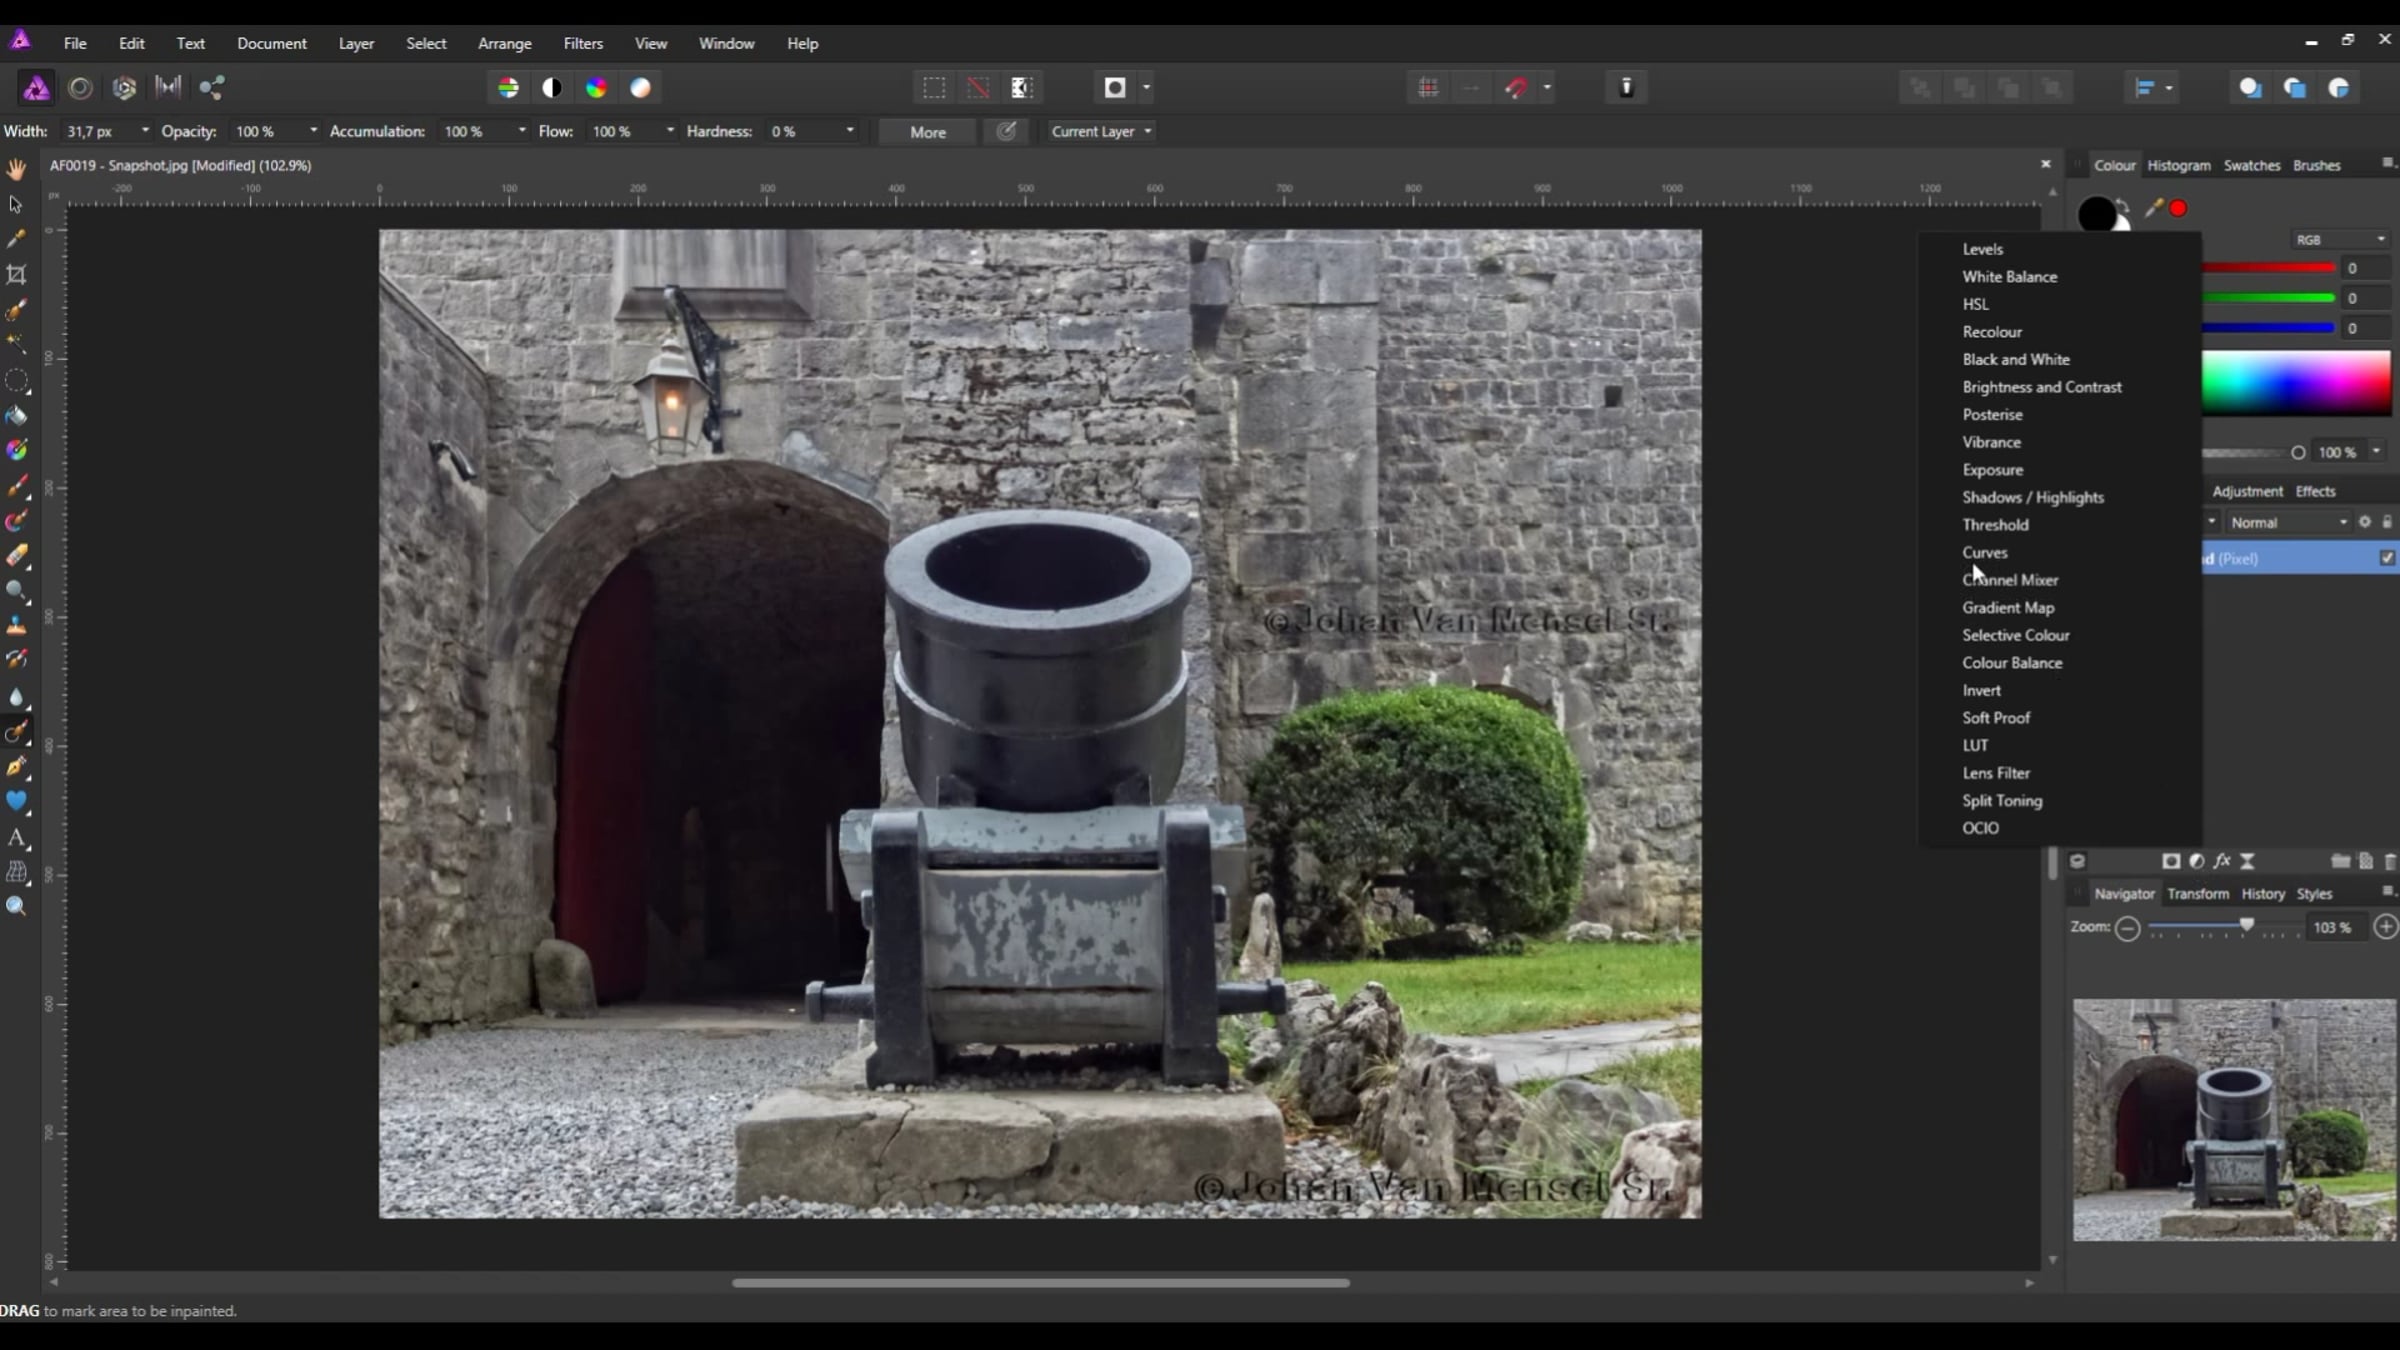Choose Curves from the adjustment list

(1984, 552)
